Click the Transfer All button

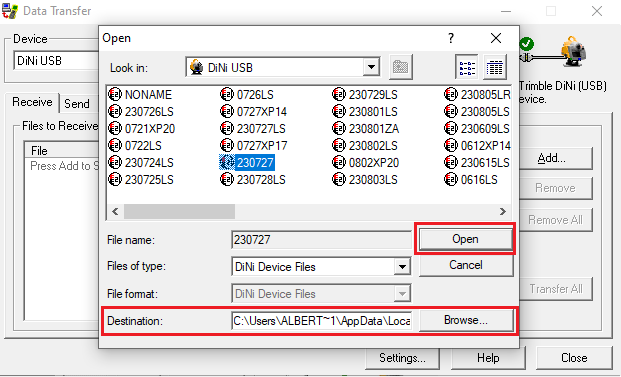556,289
